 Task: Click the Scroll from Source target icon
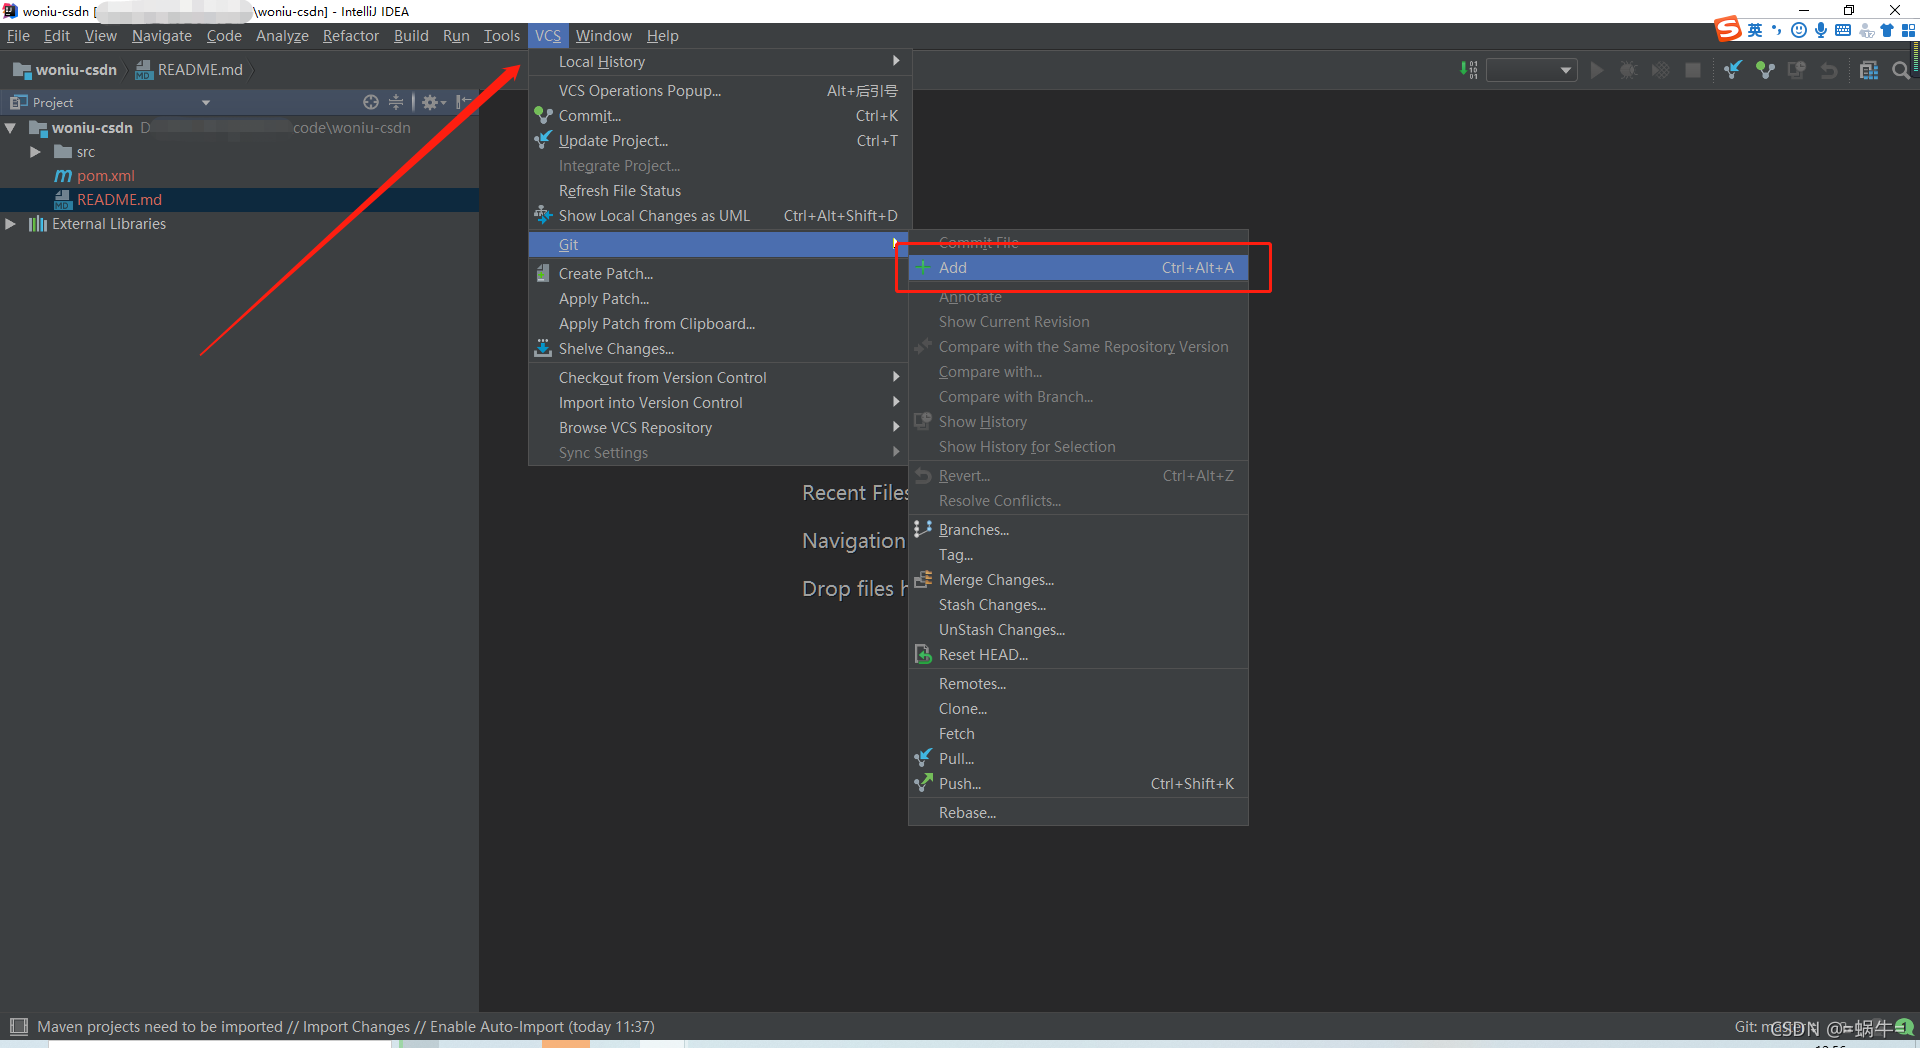point(371,102)
